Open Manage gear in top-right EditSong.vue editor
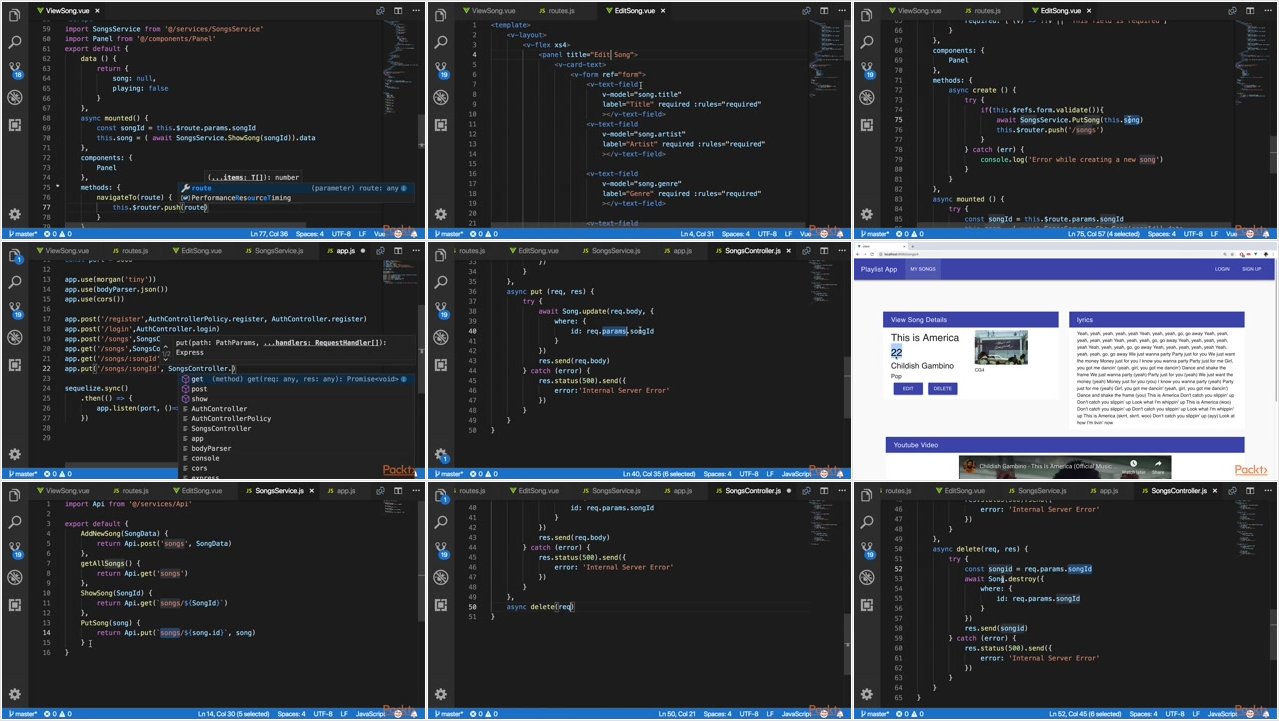 click(x=867, y=214)
